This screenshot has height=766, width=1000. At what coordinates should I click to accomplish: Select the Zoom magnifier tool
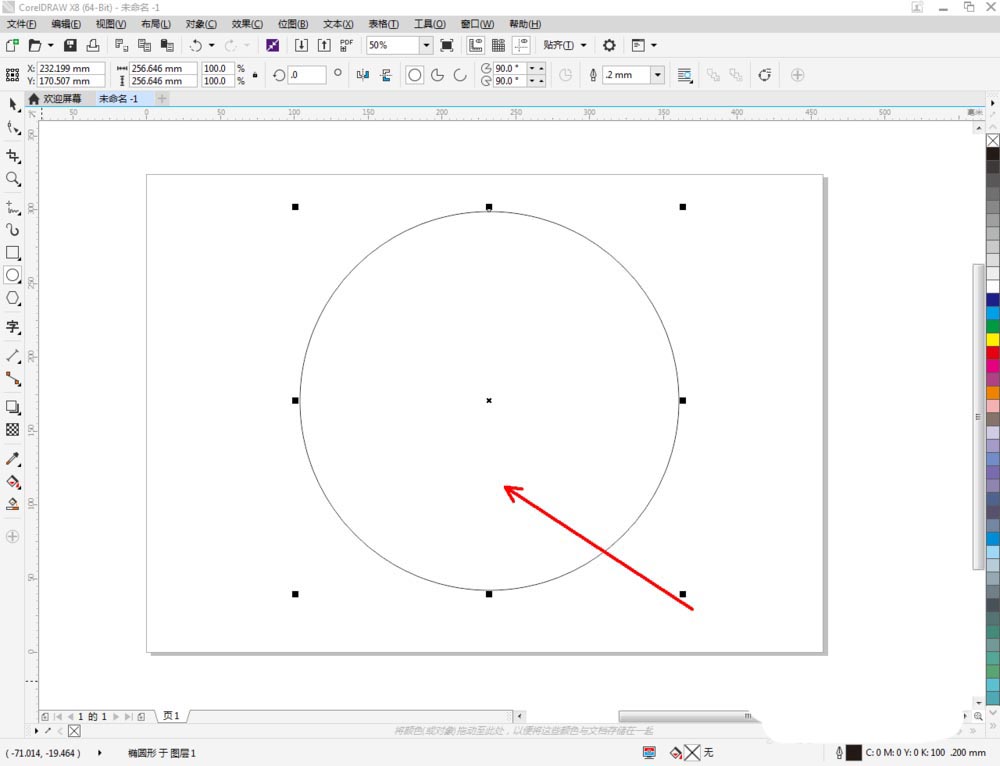click(x=13, y=179)
